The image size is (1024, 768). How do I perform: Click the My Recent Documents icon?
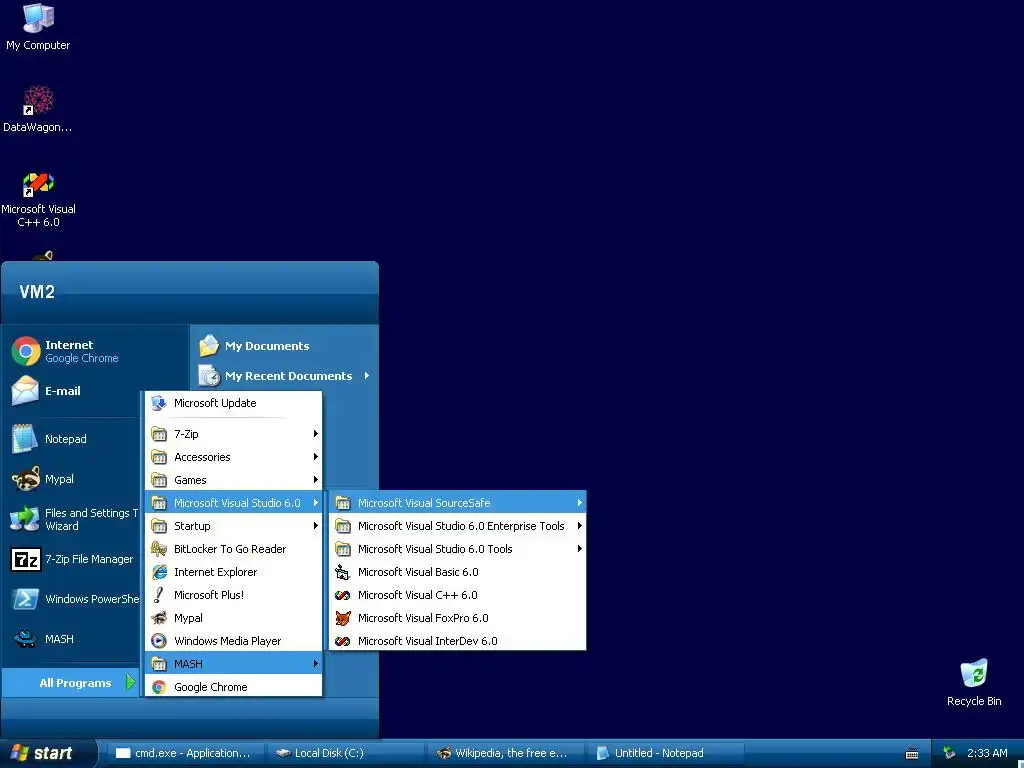point(209,376)
